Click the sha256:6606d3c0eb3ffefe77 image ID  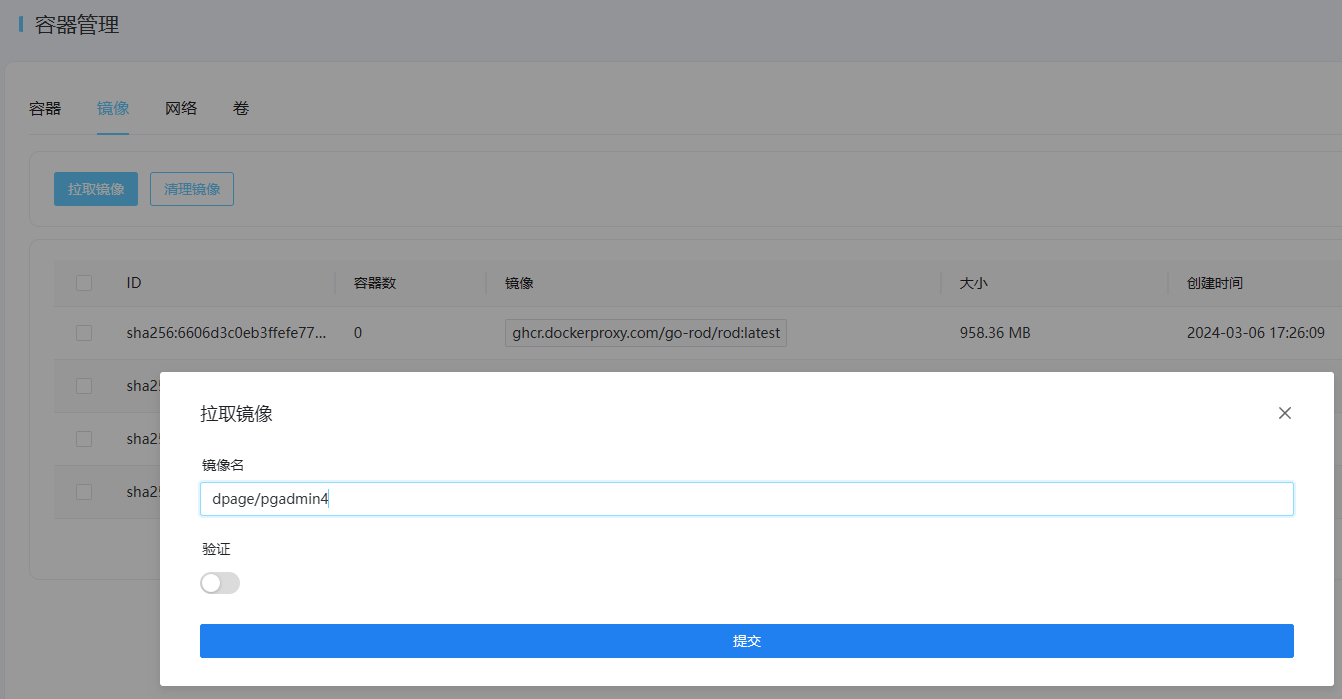[x=226, y=333]
